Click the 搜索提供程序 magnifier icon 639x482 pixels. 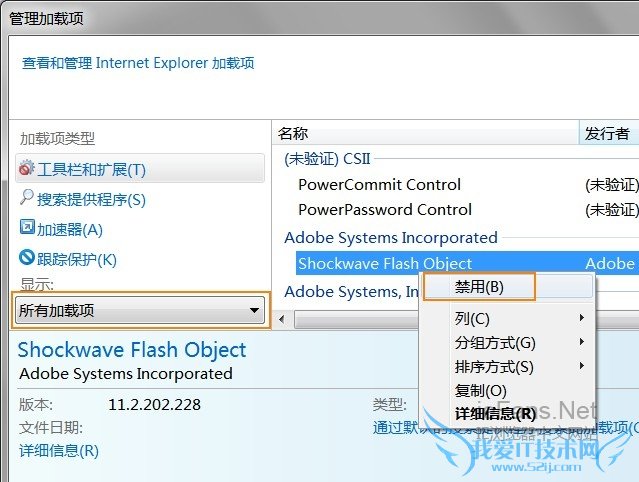point(27,199)
